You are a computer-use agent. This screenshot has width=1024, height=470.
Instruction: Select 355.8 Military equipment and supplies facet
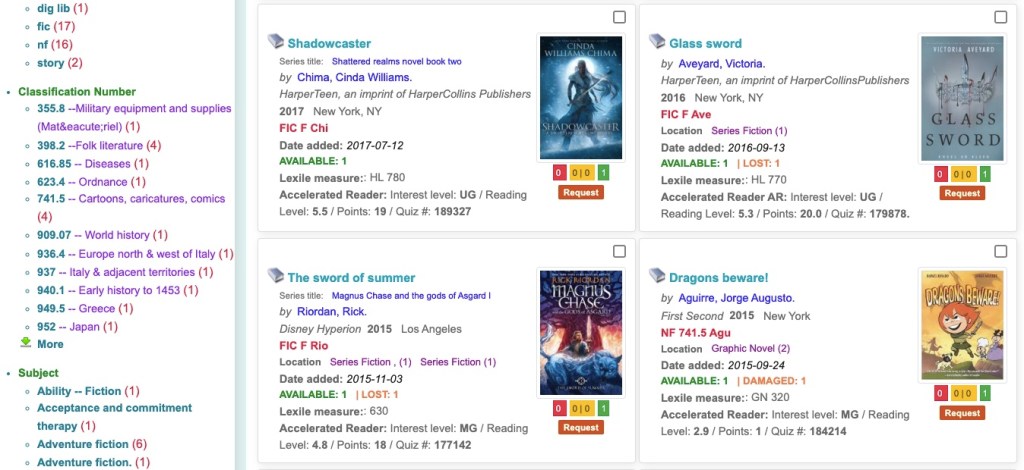tap(134, 118)
